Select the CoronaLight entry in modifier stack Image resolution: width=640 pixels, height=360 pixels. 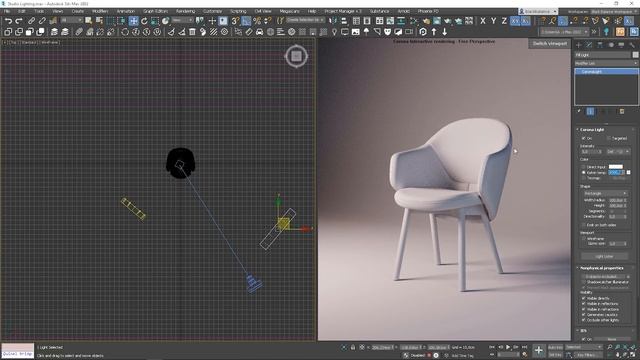(x=606, y=72)
